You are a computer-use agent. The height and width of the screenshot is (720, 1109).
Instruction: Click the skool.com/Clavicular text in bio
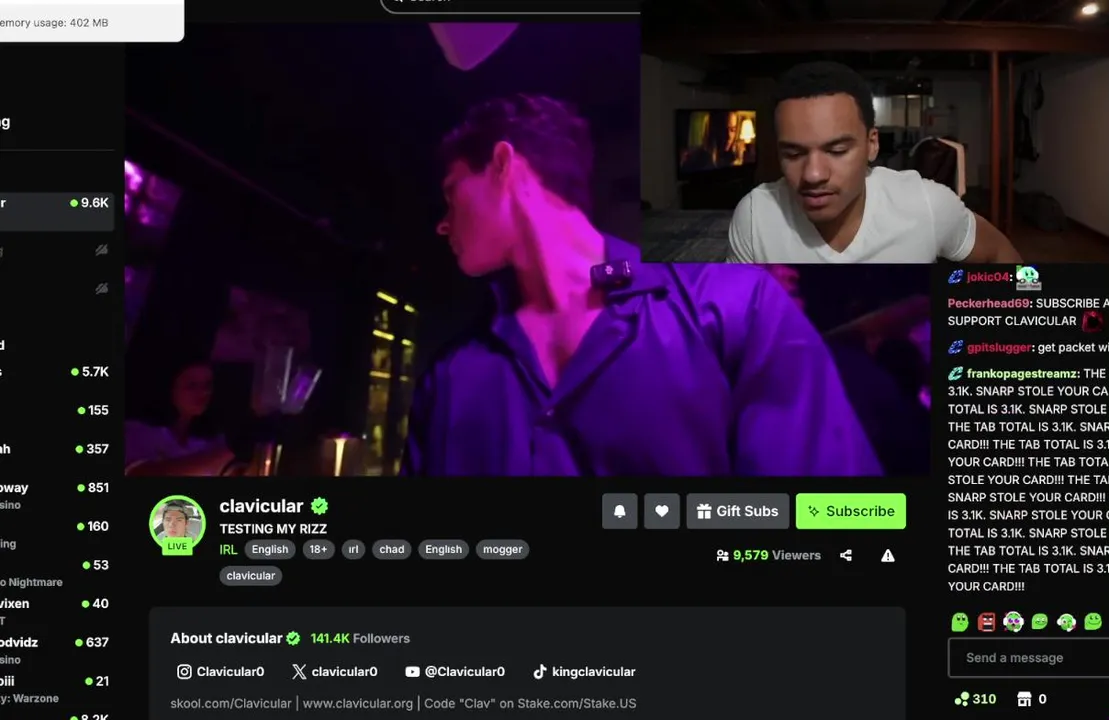coord(231,704)
